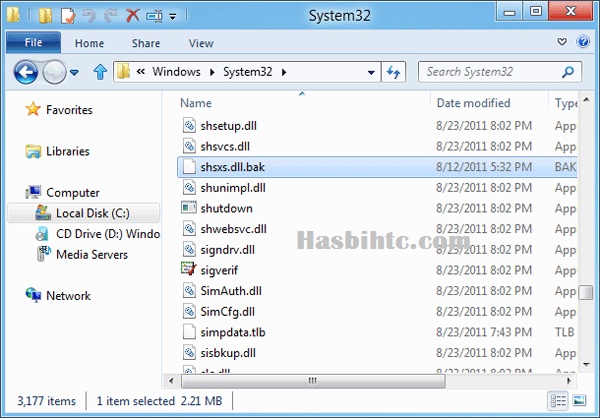Viewport: 600px width, 418px height.
Task: Expand the ribbon with chevron arrow
Action: [x=562, y=41]
